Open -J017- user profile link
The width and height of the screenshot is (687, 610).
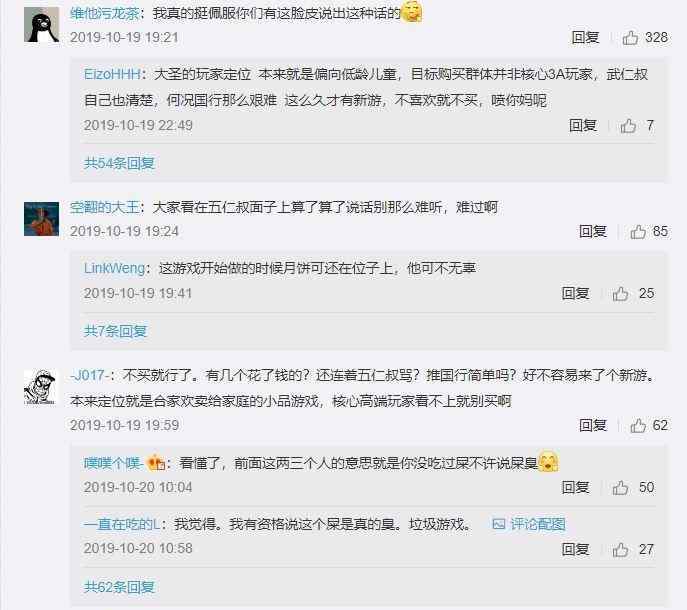coord(92,375)
